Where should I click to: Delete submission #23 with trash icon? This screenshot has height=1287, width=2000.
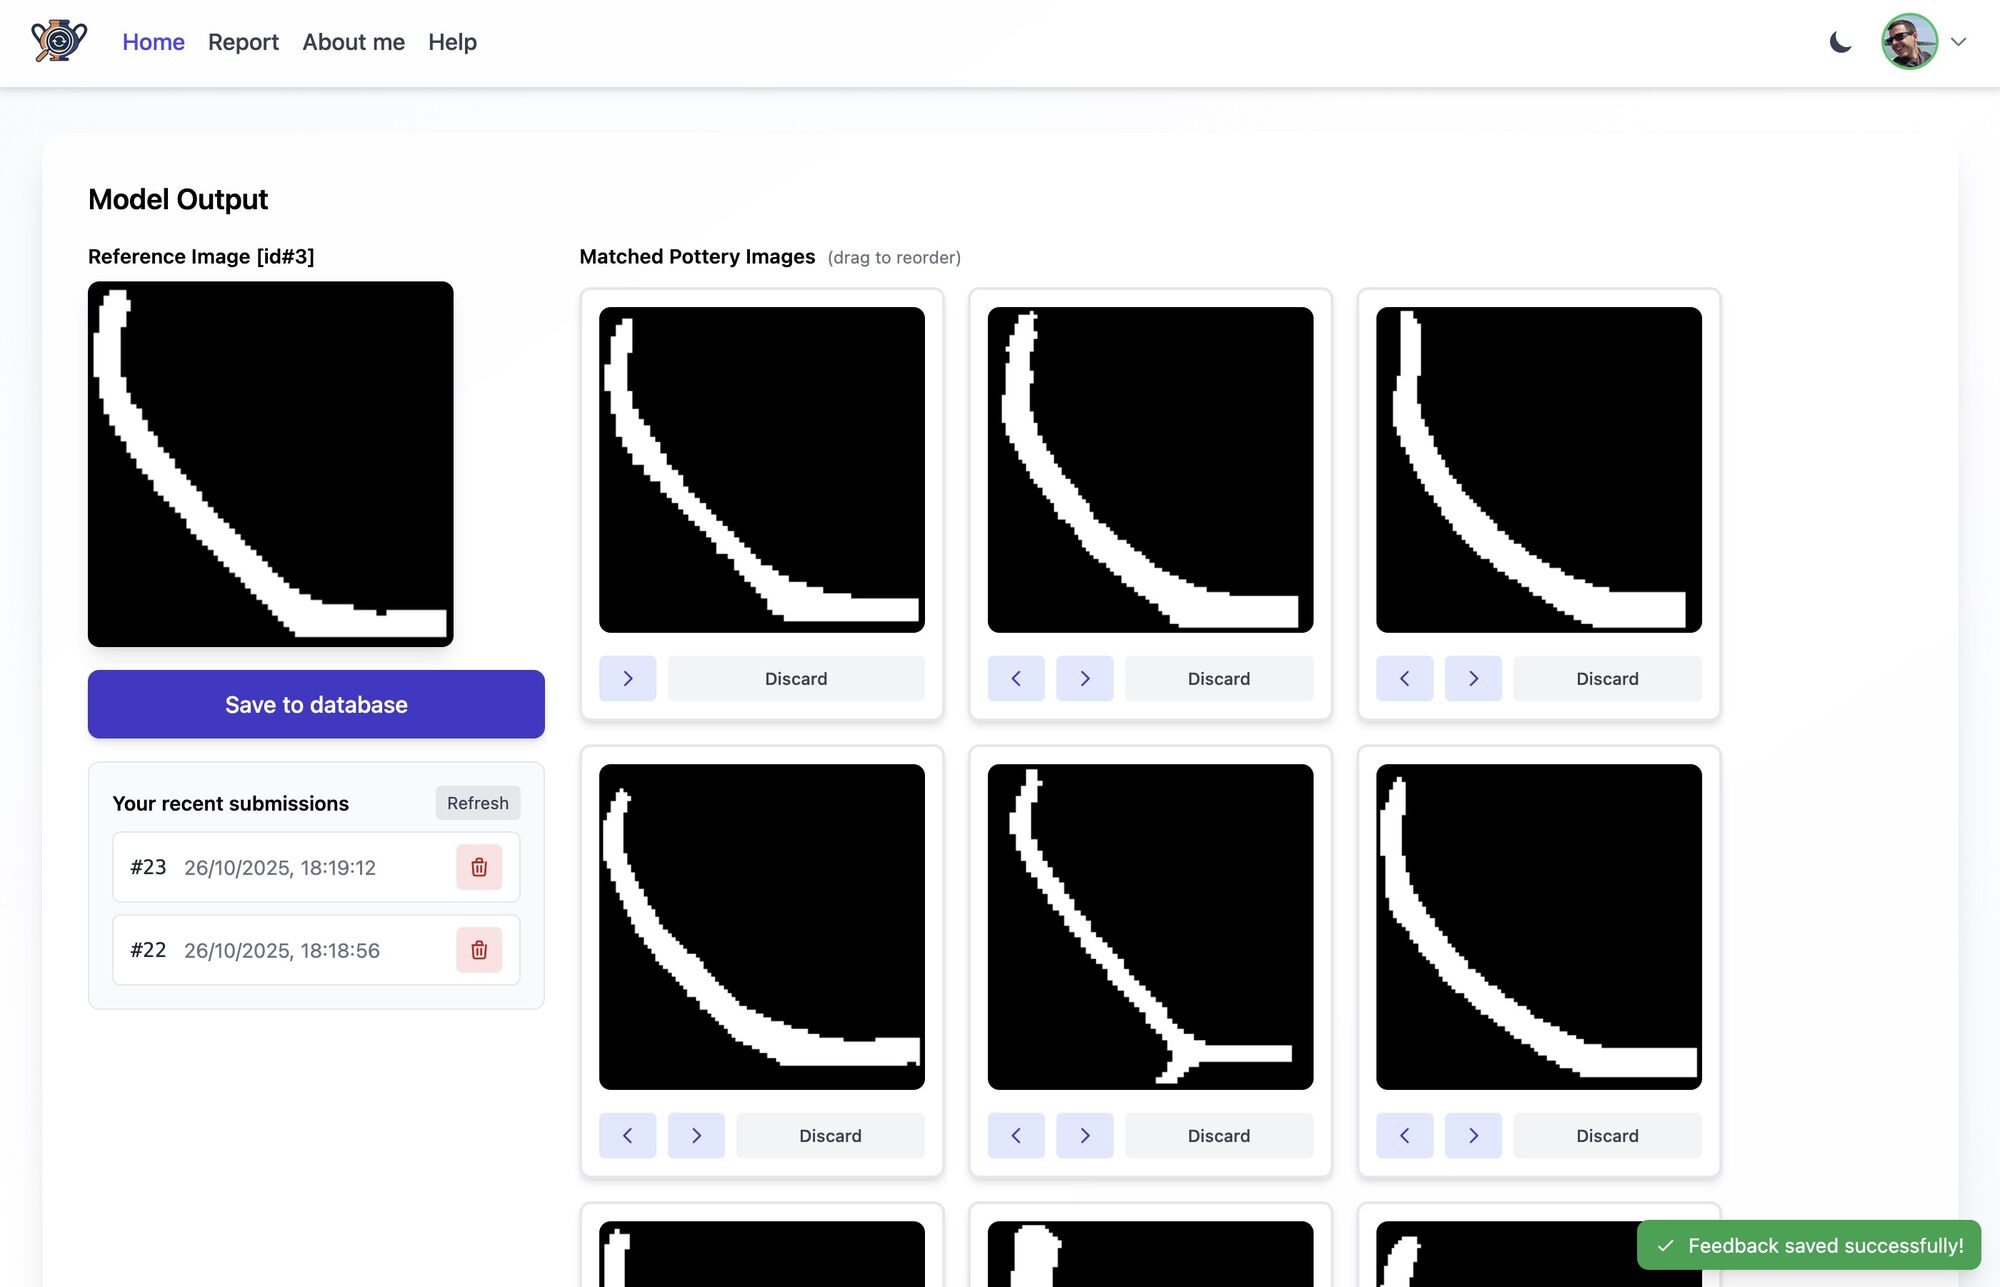pyautogui.click(x=479, y=867)
